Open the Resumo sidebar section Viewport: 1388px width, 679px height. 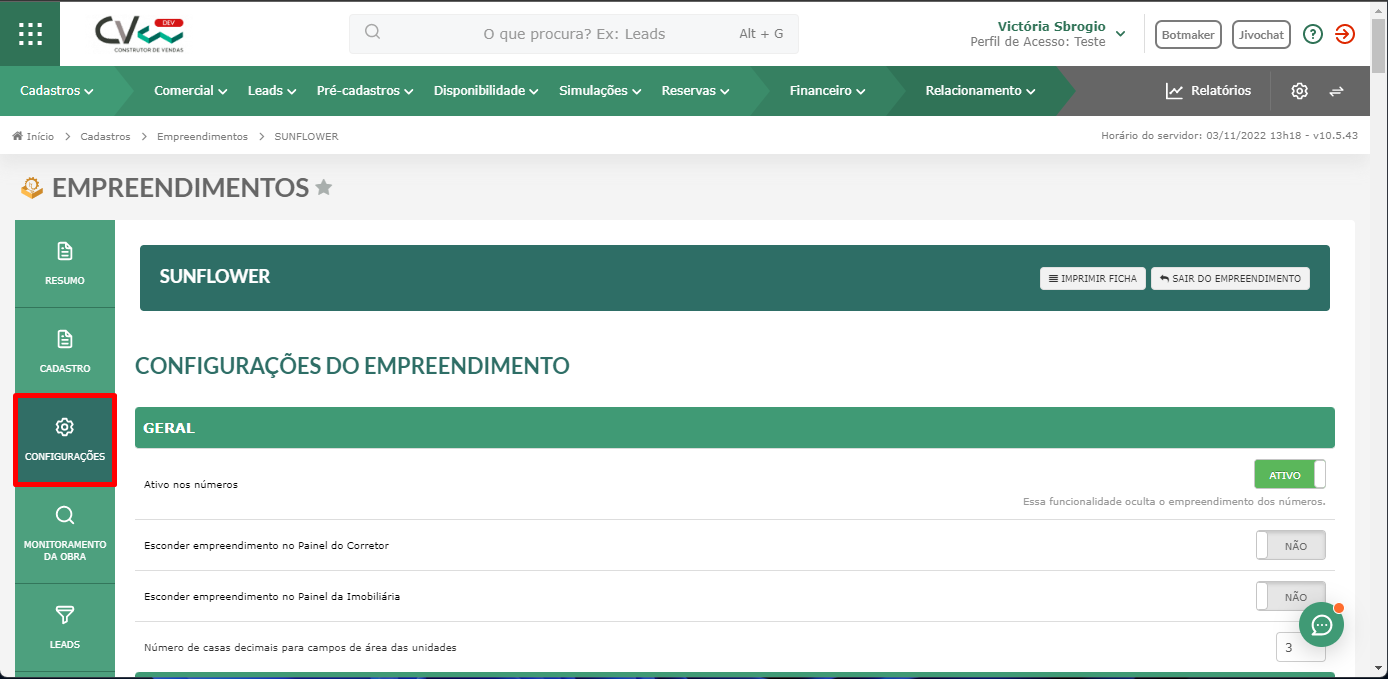pyautogui.click(x=65, y=264)
